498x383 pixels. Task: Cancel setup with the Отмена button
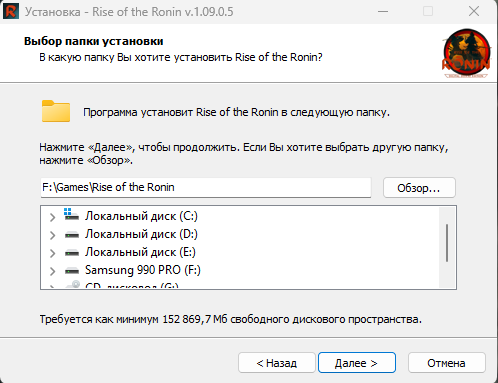[447, 363]
